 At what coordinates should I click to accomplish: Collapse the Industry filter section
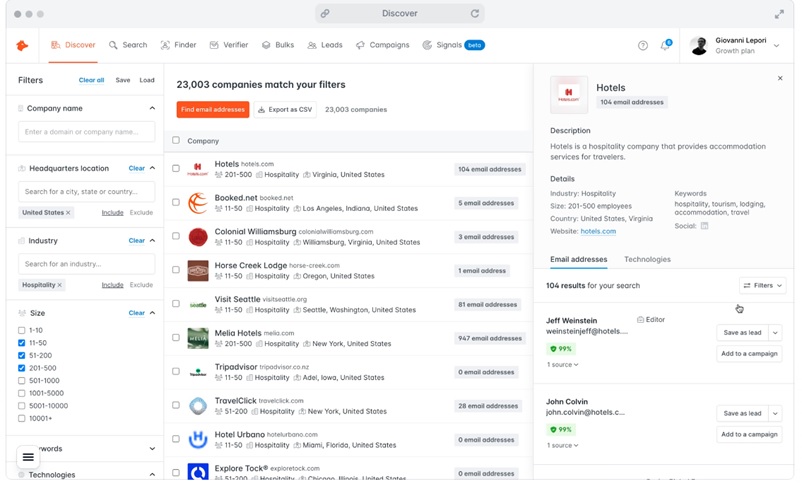tap(152, 240)
